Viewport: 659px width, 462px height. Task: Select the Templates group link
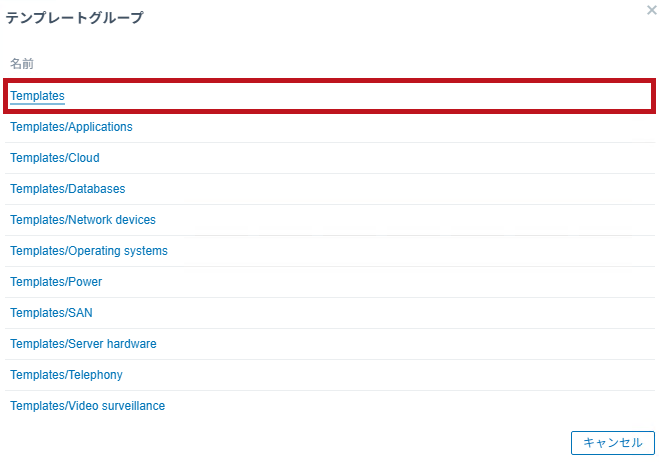pos(37,96)
